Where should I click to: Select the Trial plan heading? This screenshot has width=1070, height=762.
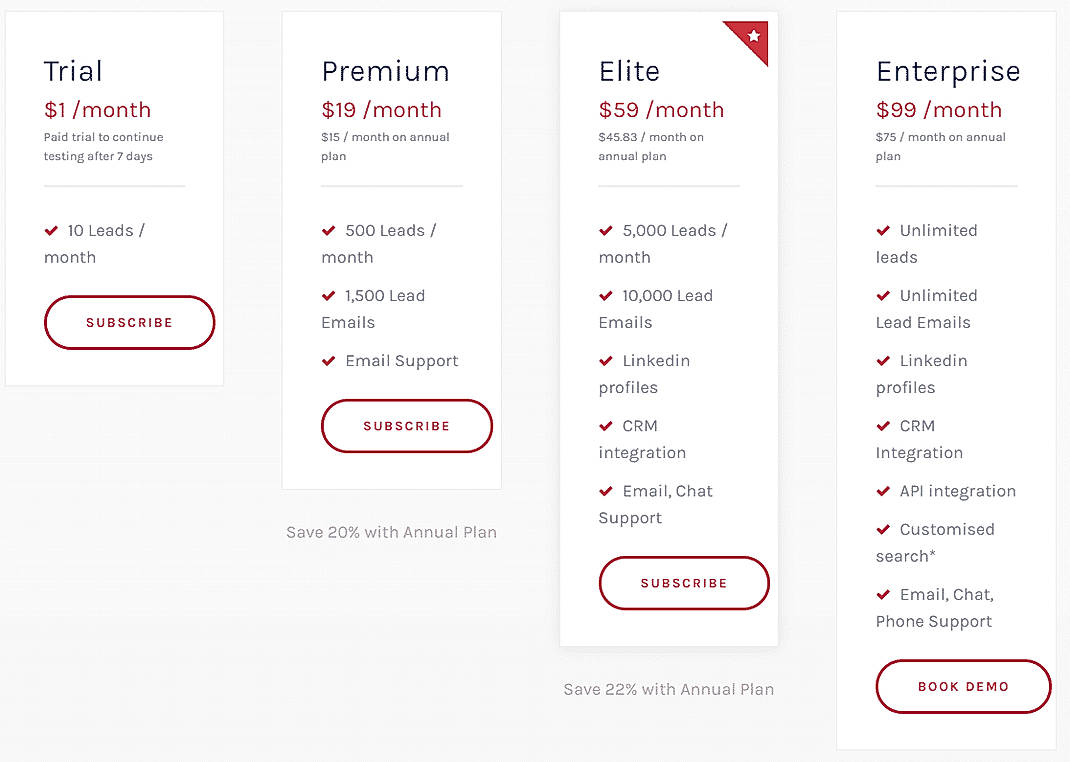[x=73, y=71]
